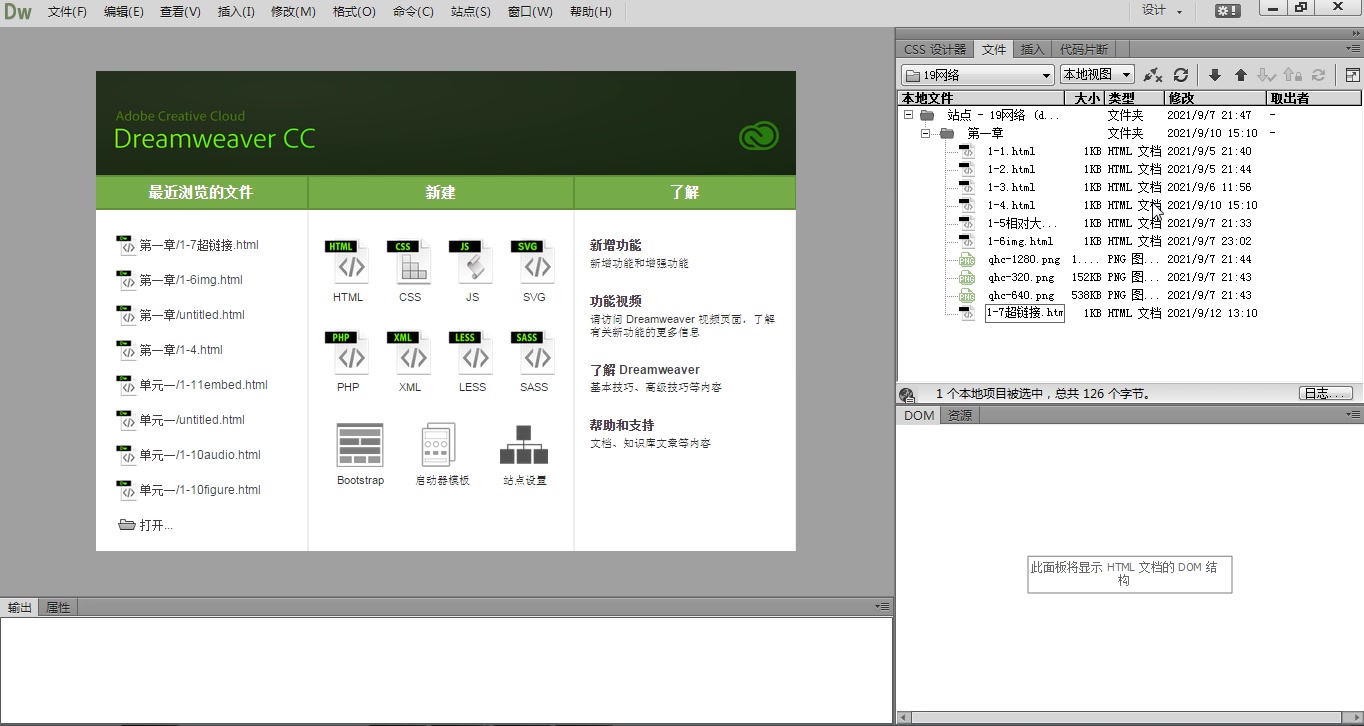Open the 插入(I) menu

pyautogui.click(x=236, y=12)
